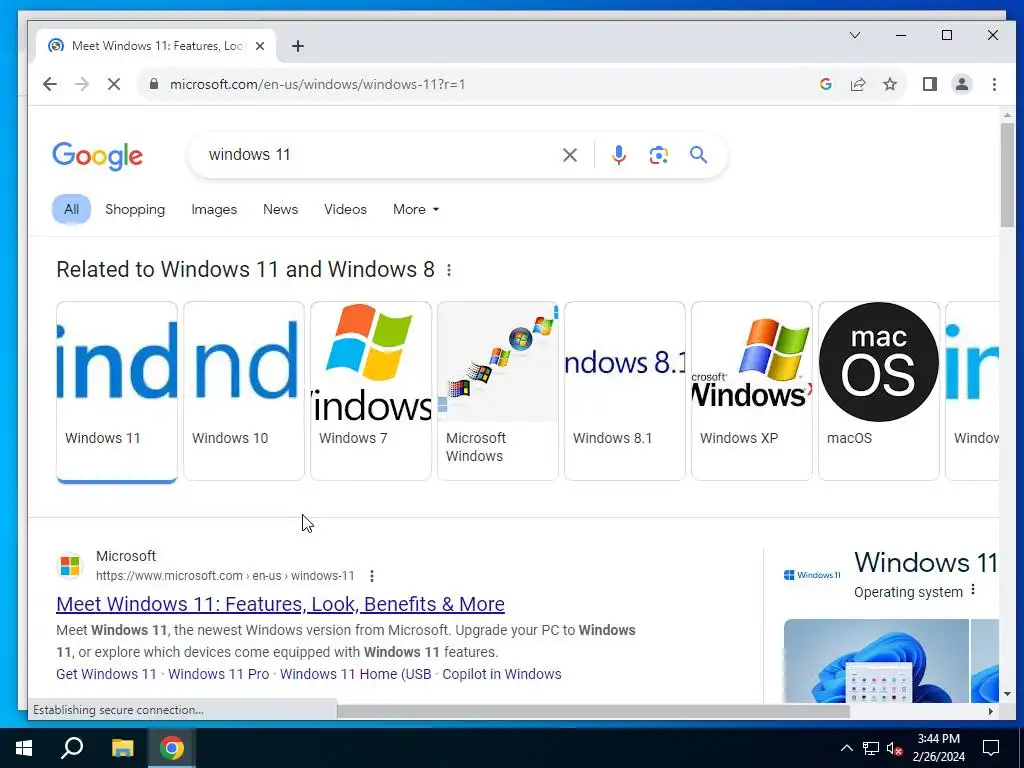View site information lock icon
Viewport: 1024px width, 768px height.
[x=153, y=84]
